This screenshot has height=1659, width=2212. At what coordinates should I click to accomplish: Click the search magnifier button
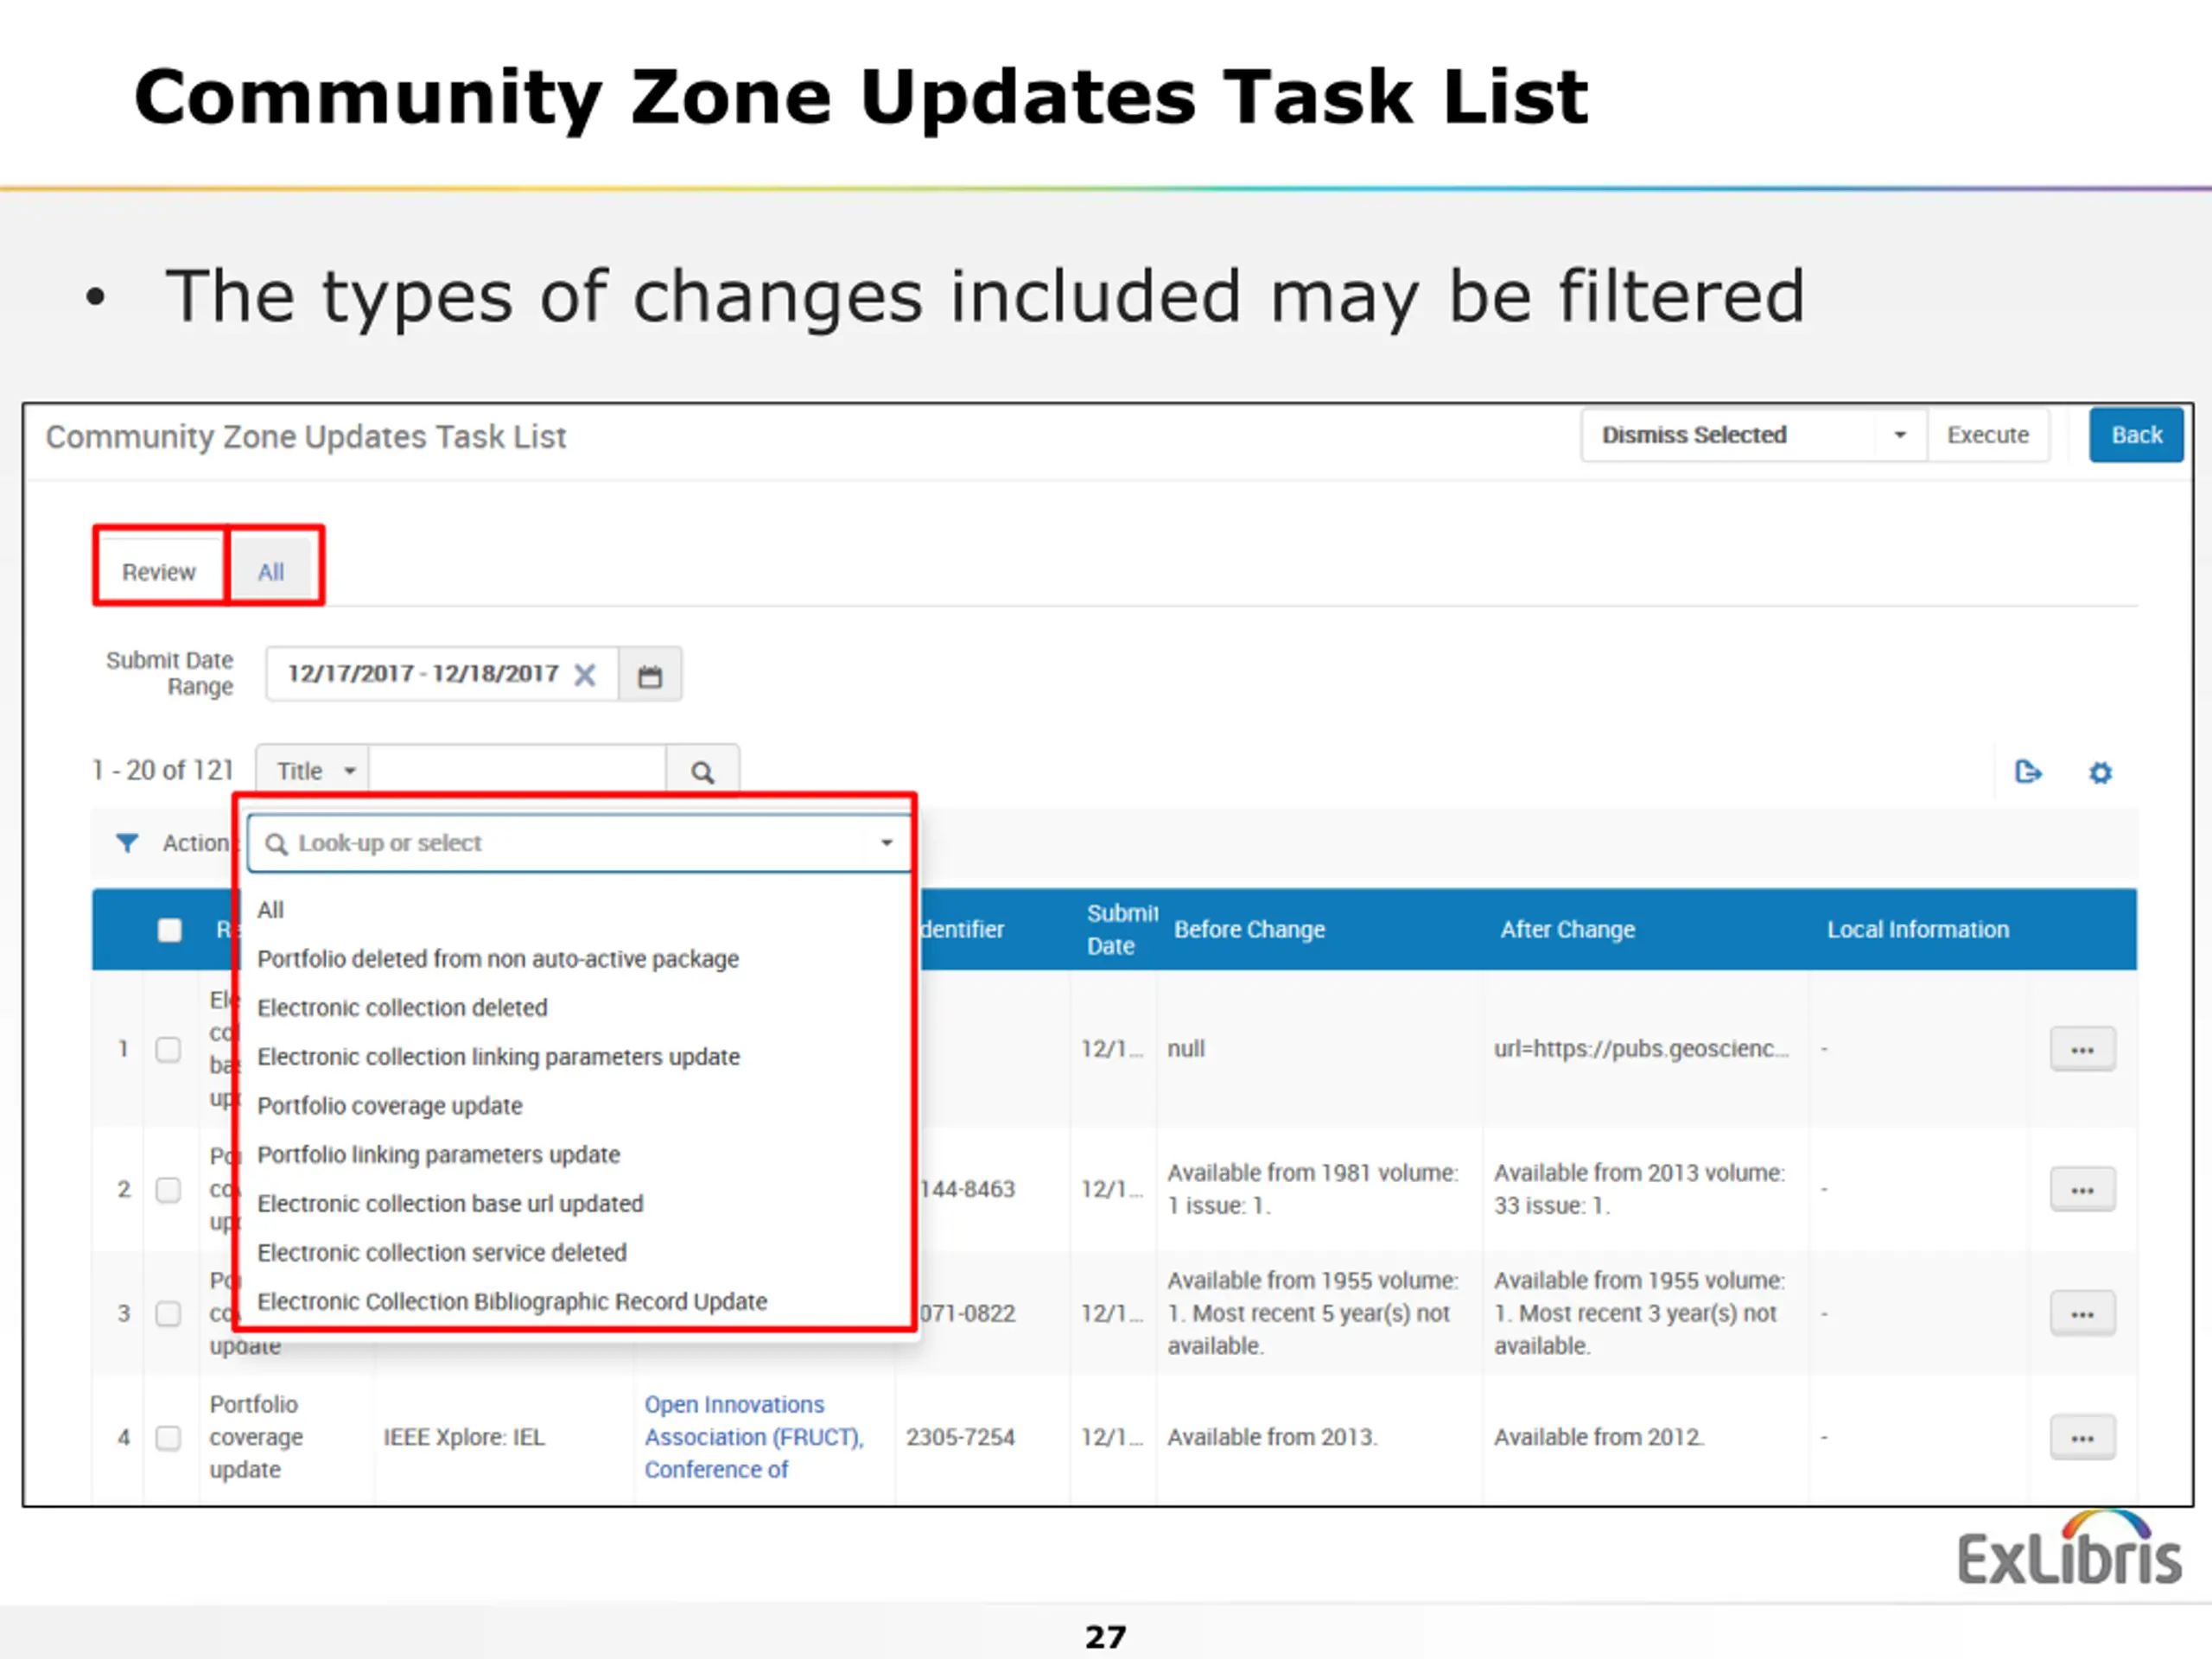click(x=702, y=772)
